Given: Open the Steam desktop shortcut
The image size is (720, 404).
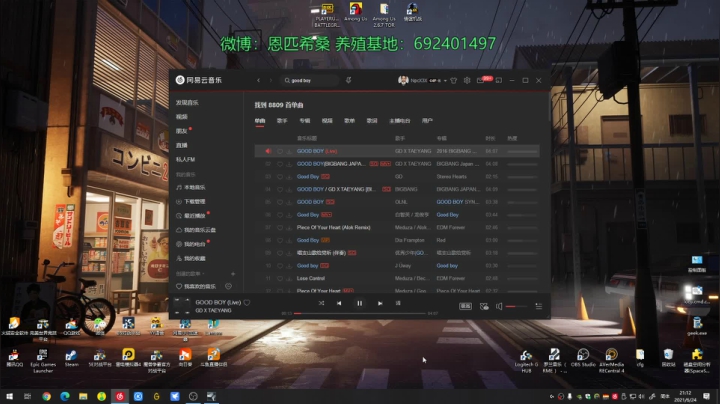Looking at the screenshot, I should [x=71, y=358].
